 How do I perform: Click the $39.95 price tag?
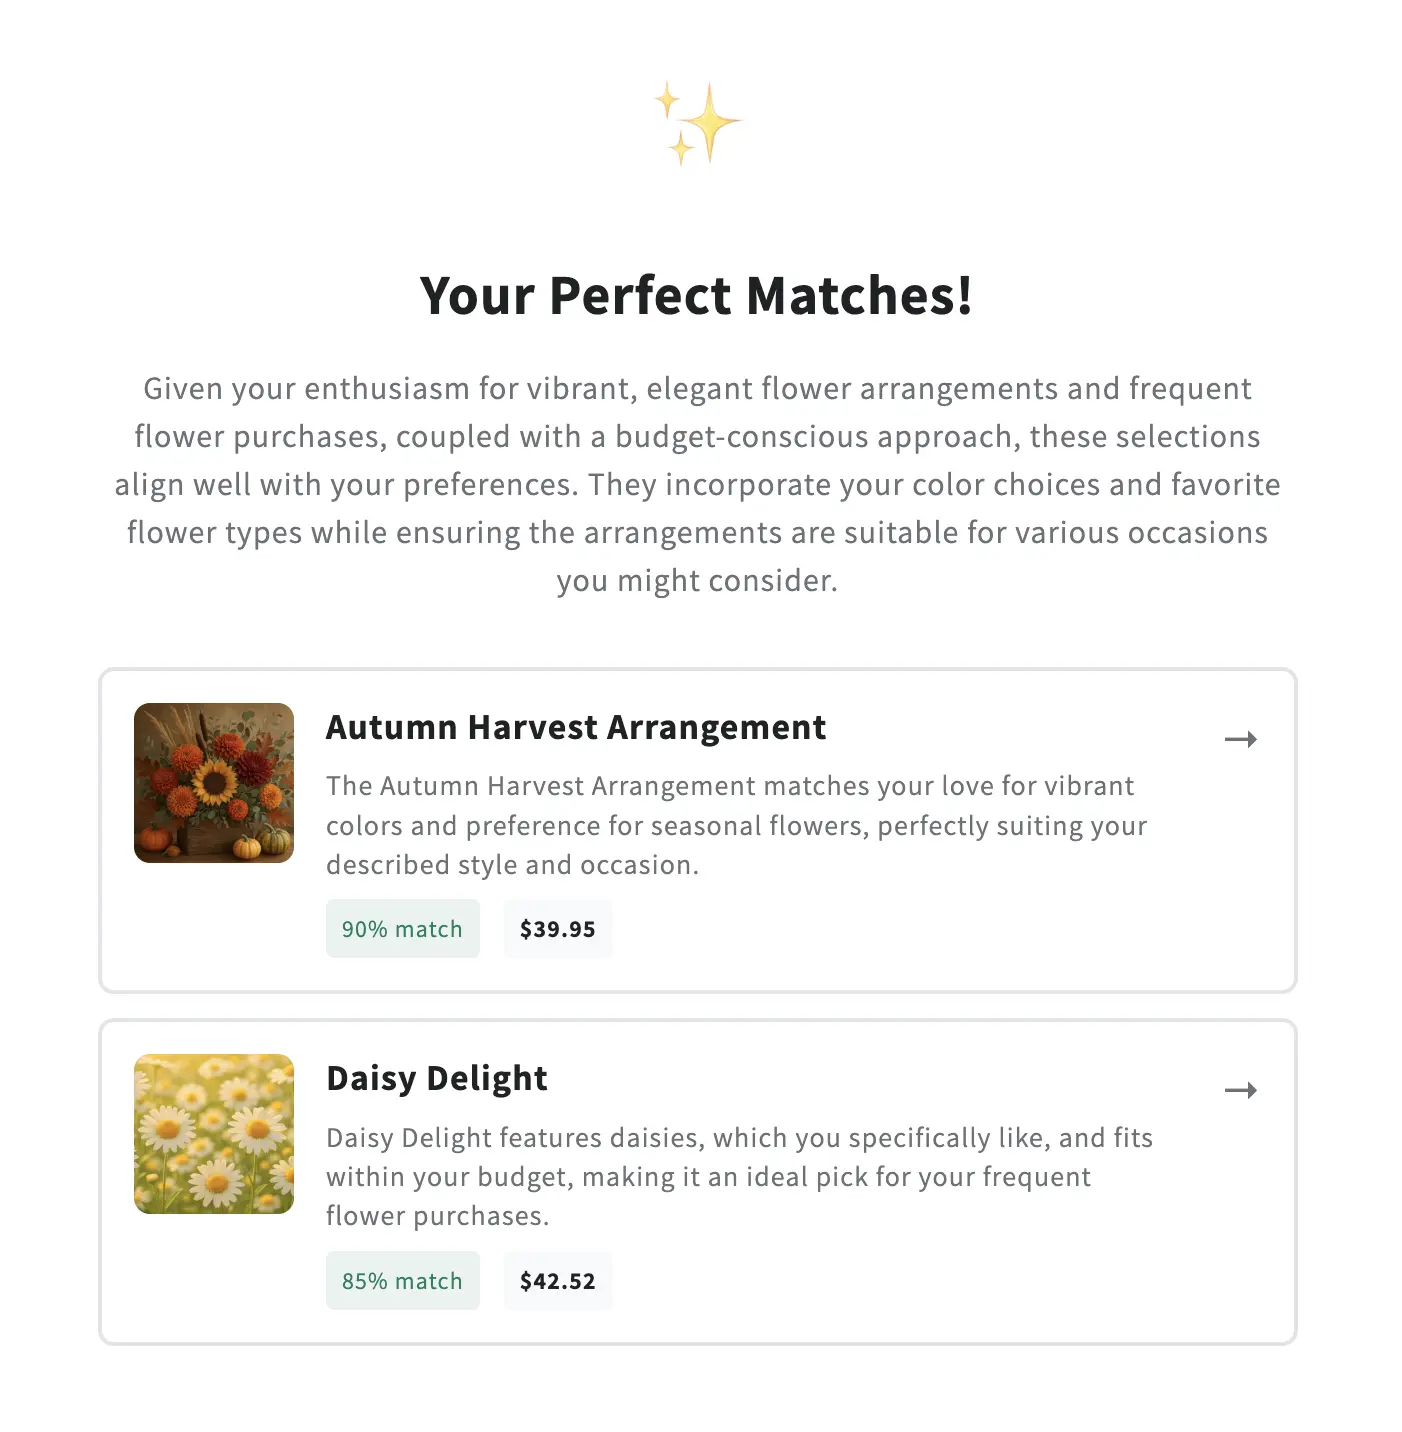[557, 929]
